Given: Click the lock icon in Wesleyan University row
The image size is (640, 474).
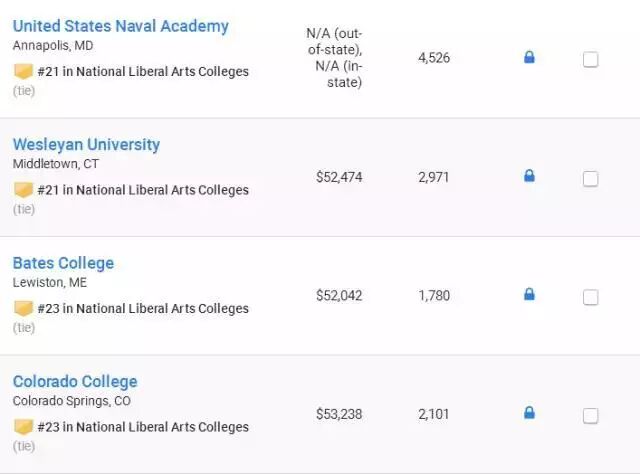Looking at the screenshot, I should tap(529, 176).
